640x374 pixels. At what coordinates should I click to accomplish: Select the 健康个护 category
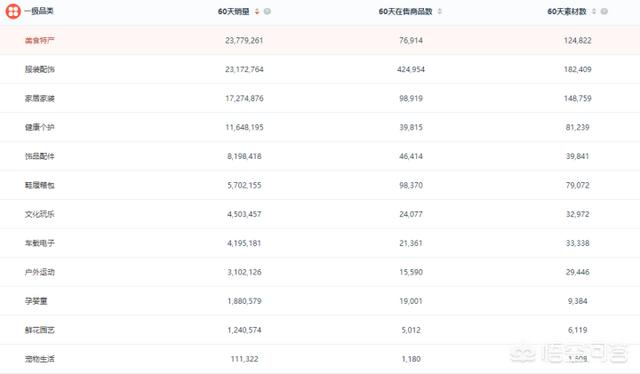coord(40,127)
